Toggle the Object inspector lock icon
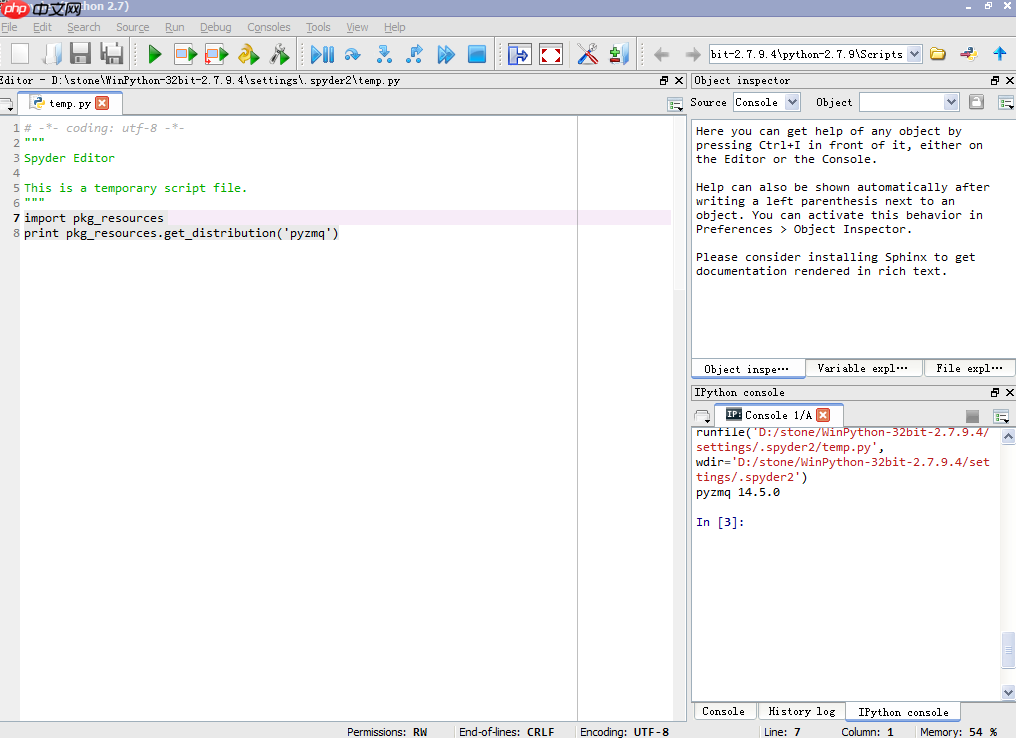 (x=976, y=102)
